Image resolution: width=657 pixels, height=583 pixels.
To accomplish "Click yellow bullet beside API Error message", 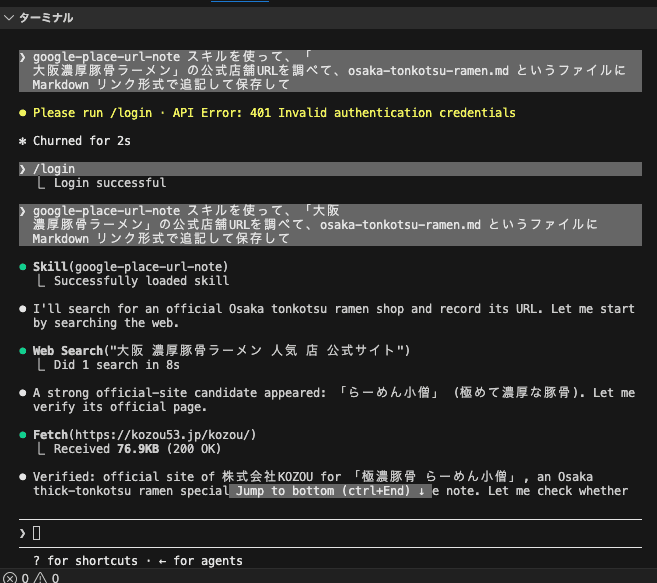I will (x=23, y=113).
